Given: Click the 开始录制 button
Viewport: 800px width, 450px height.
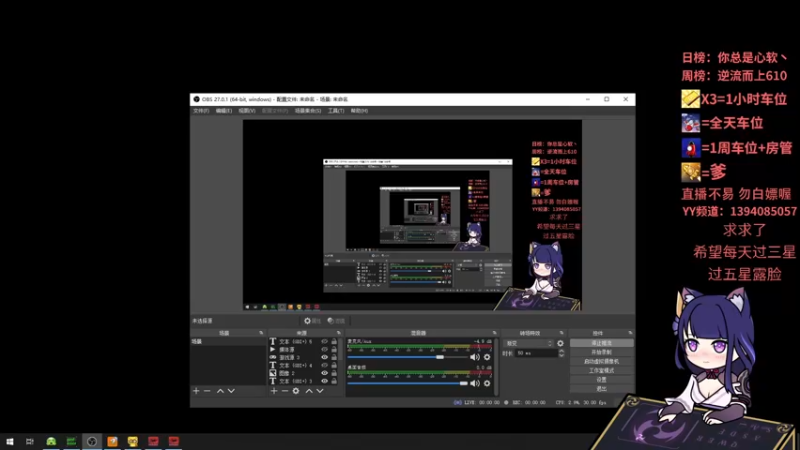Looking at the screenshot, I should pyautogui.click(x=602, y=353).
